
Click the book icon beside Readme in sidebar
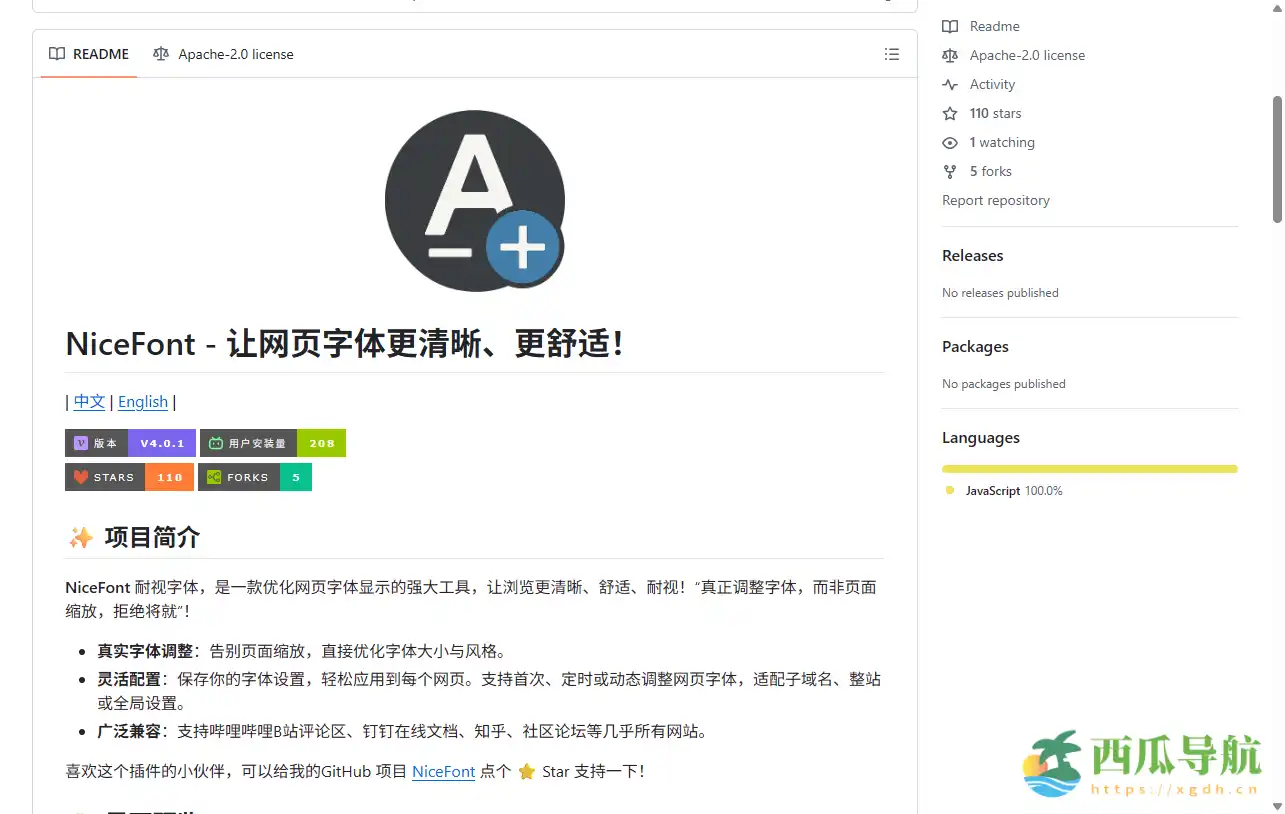(x=950, y=27)
